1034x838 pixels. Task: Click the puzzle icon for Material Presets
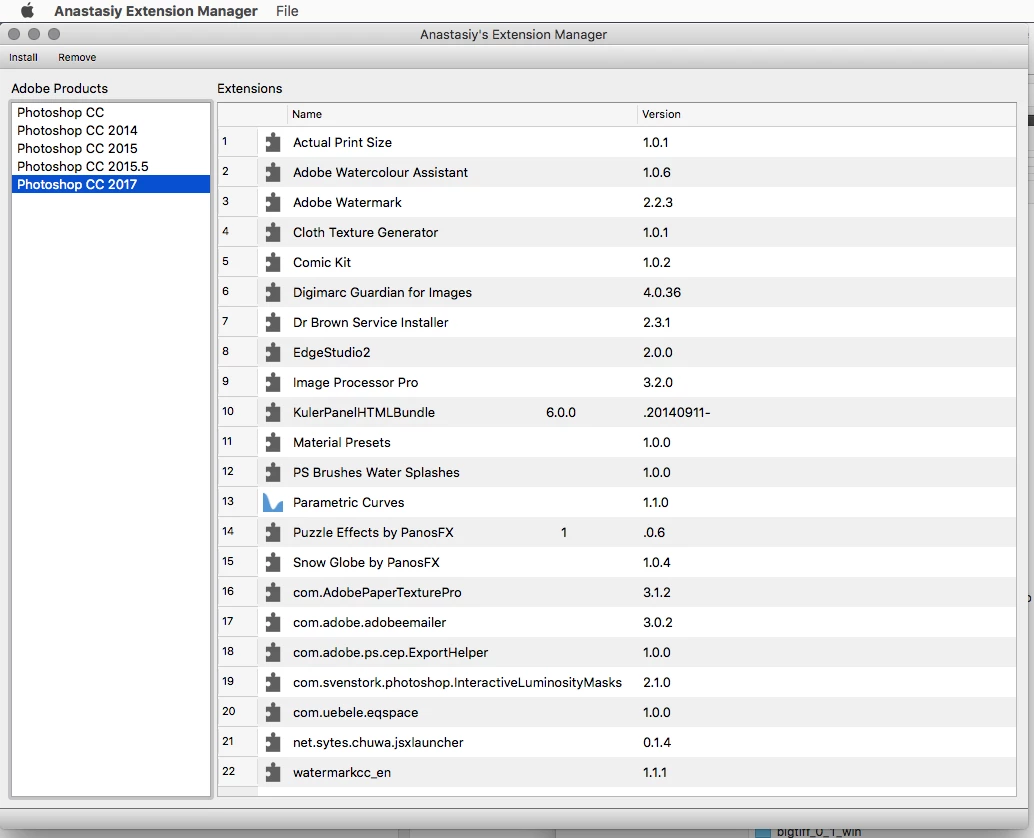273,442
